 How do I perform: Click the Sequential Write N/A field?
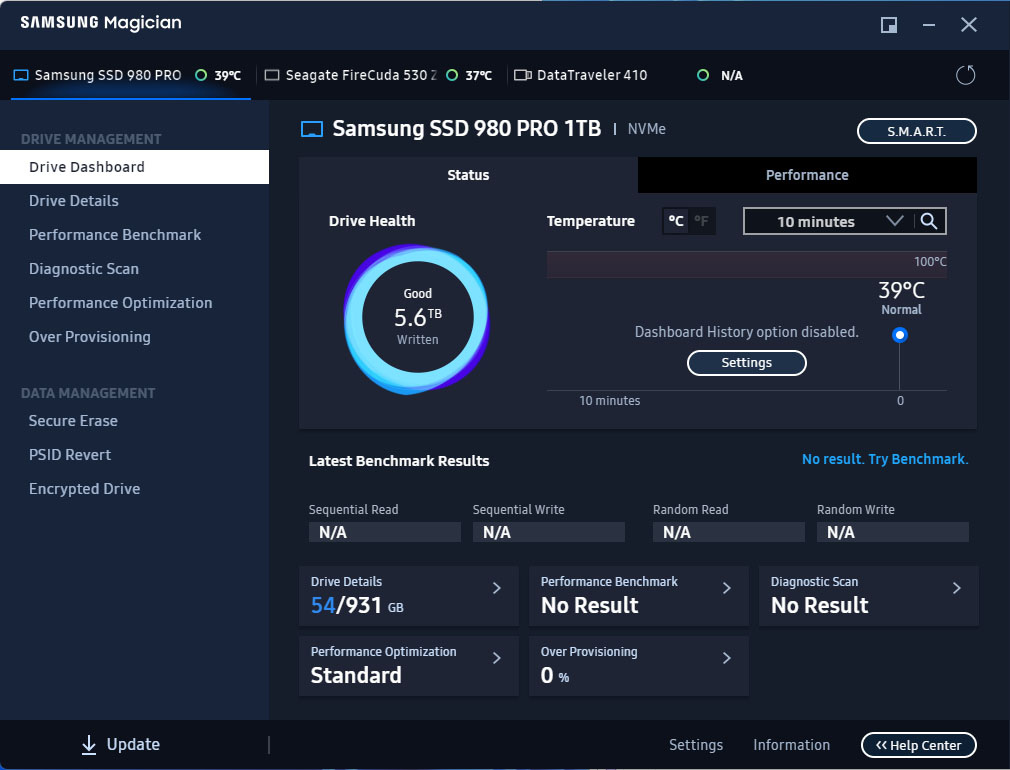click(549, 532)
